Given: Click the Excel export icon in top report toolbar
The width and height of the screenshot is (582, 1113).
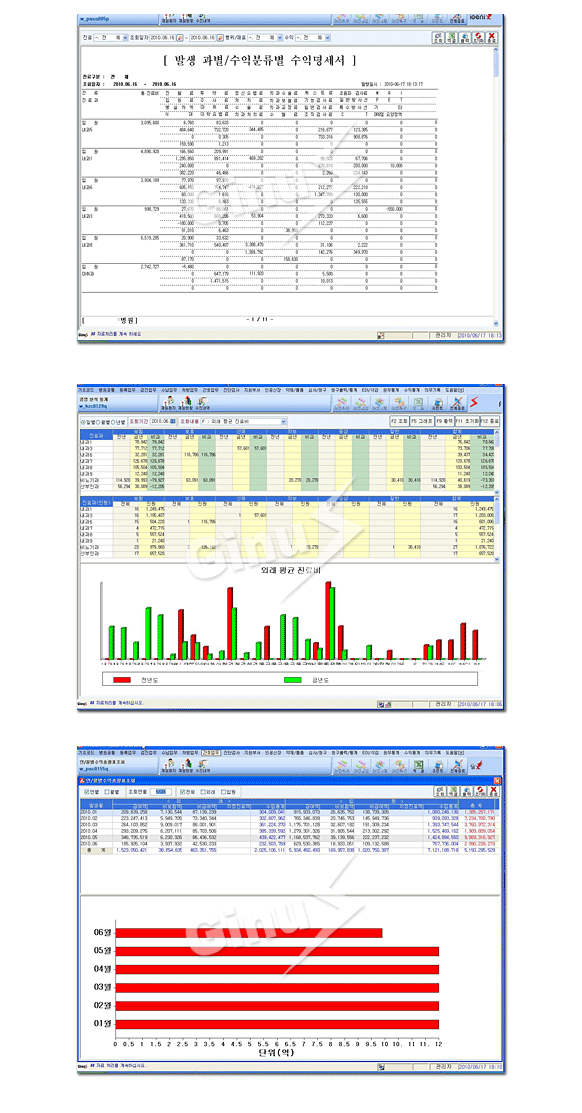Looking at the screenshot, I should (x=451, y=37).
